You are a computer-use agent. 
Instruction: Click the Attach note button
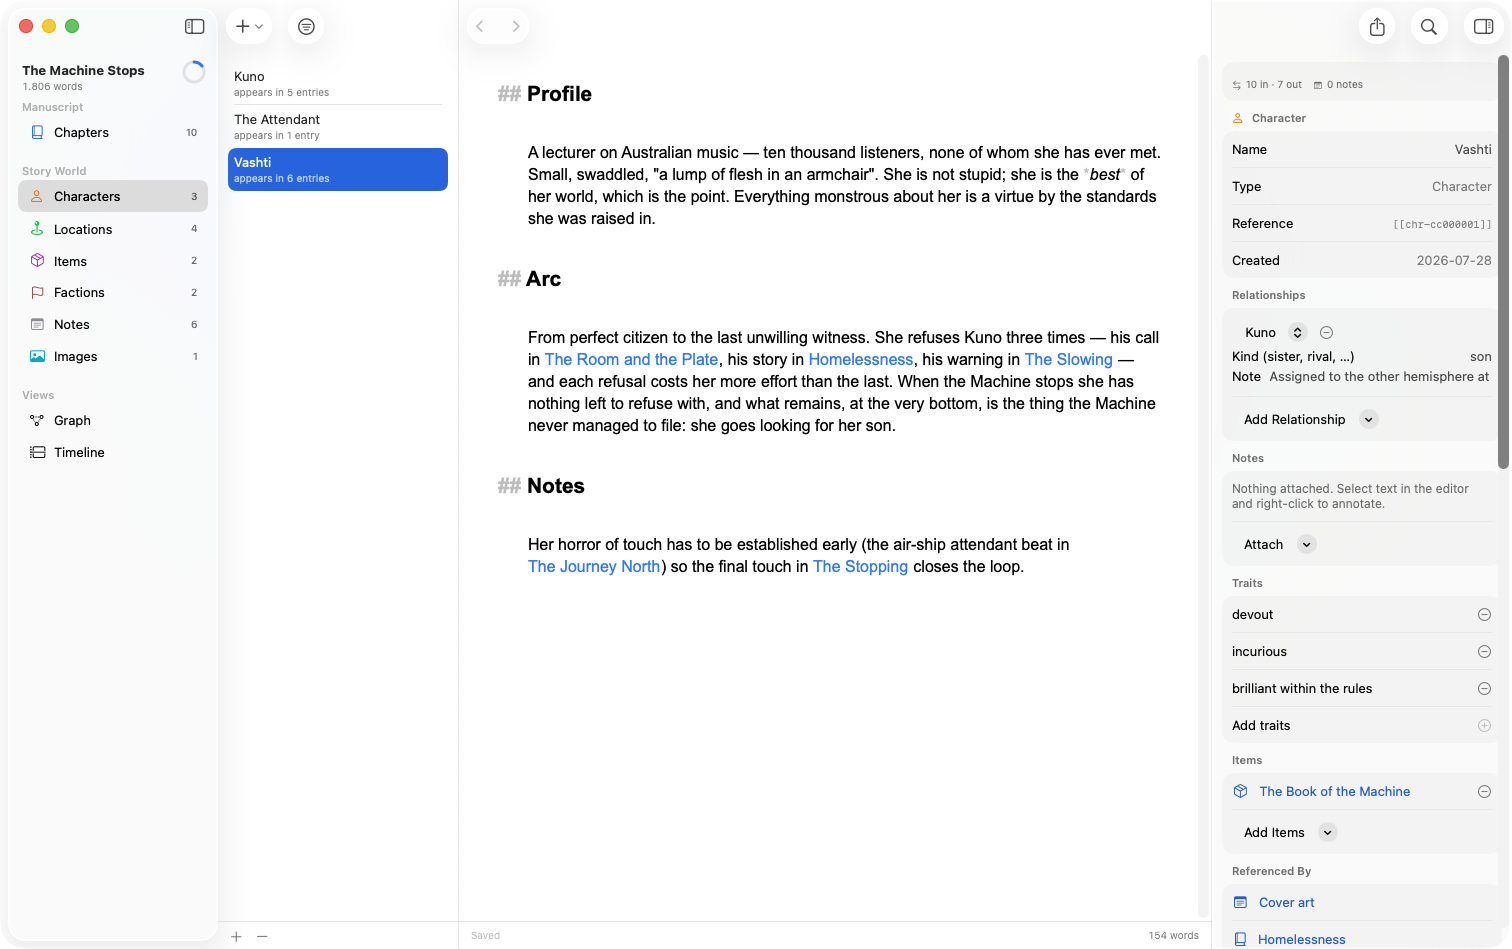pyautogui.click(x=1263, y=545)
